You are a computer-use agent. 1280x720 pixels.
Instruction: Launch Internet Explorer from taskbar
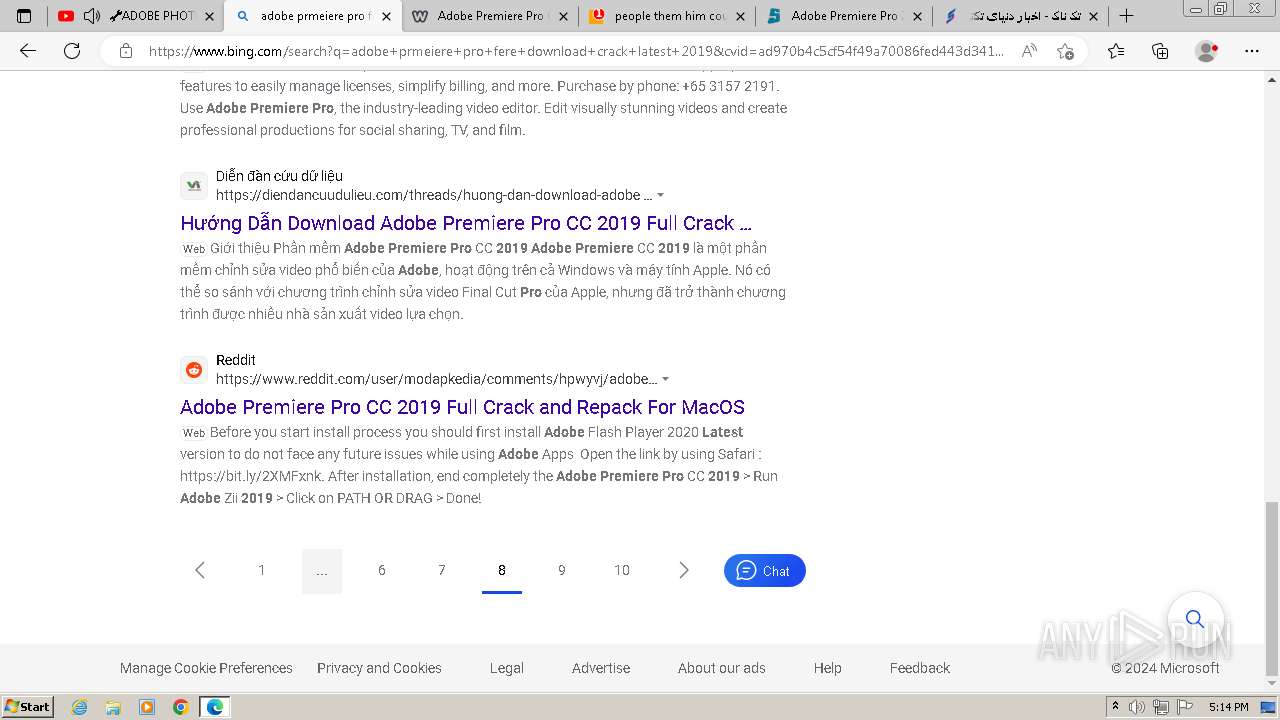click(x=79, y=707)
